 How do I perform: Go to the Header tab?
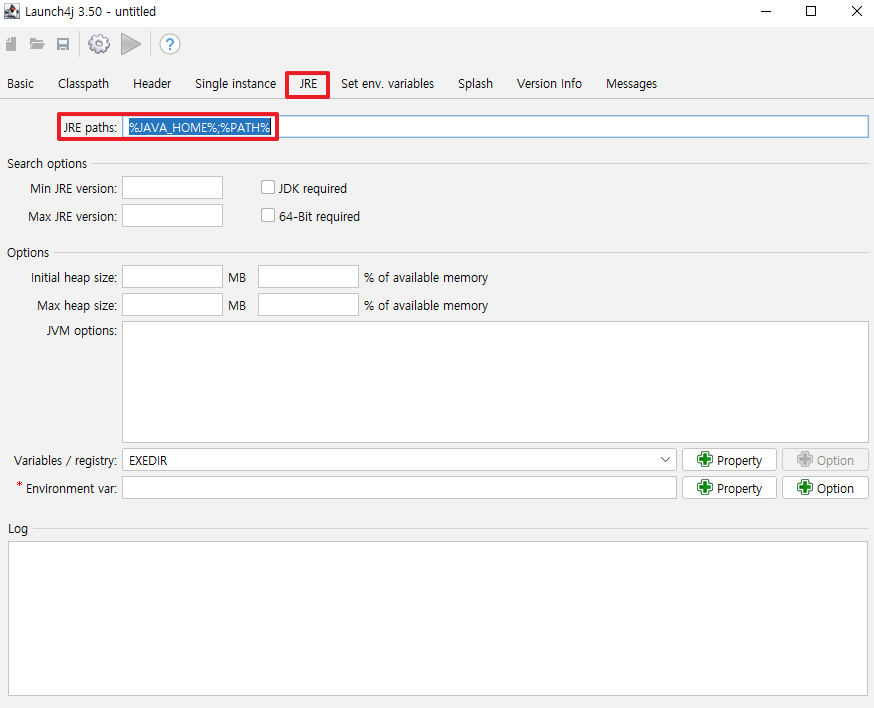pyautogui.click(x=152, y=84)
